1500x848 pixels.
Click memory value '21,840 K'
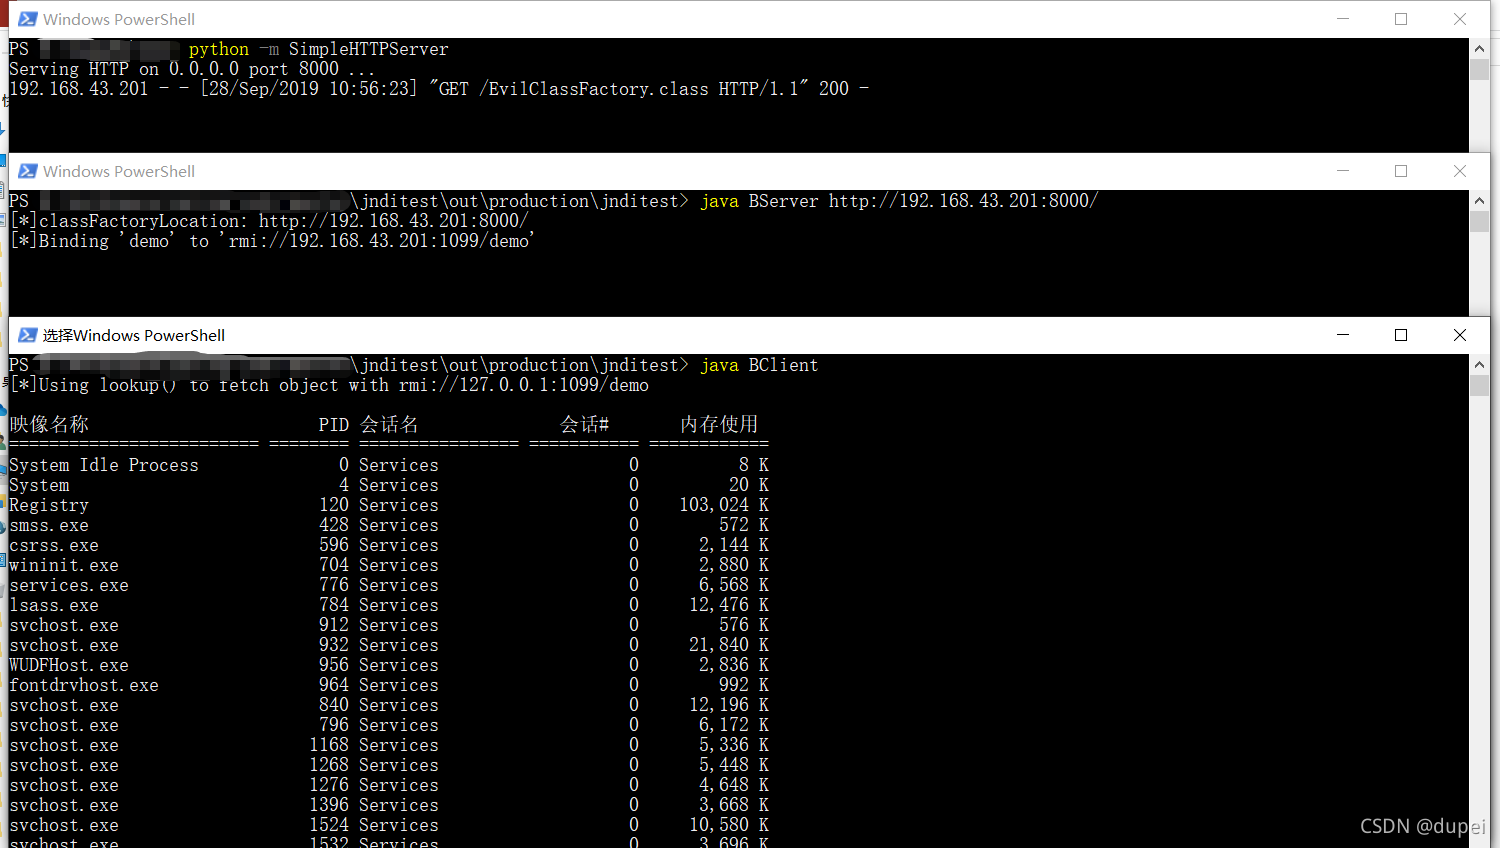[729, 645]
